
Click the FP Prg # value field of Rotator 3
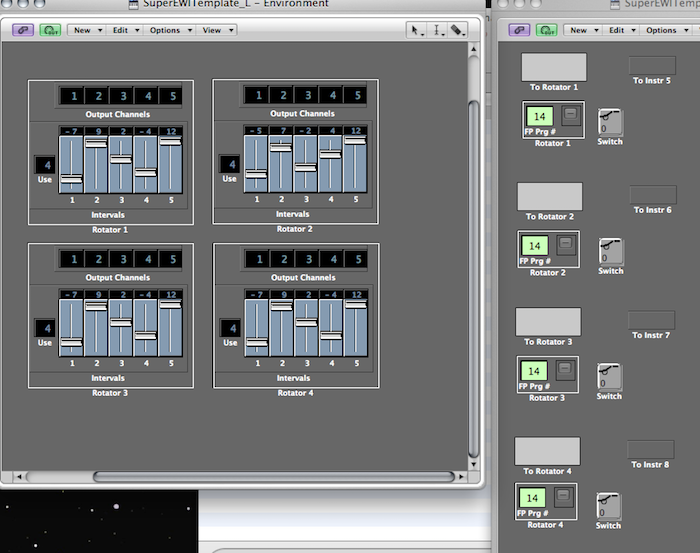pos(533,371)
